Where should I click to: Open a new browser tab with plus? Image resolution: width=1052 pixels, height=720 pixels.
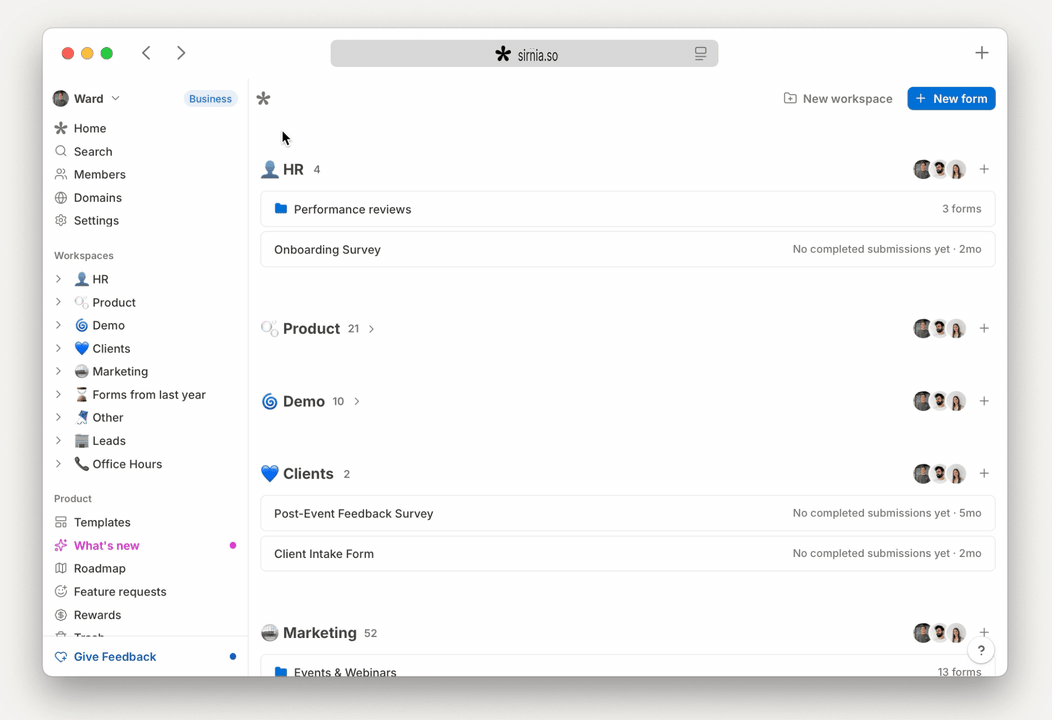tap(982, 53)
